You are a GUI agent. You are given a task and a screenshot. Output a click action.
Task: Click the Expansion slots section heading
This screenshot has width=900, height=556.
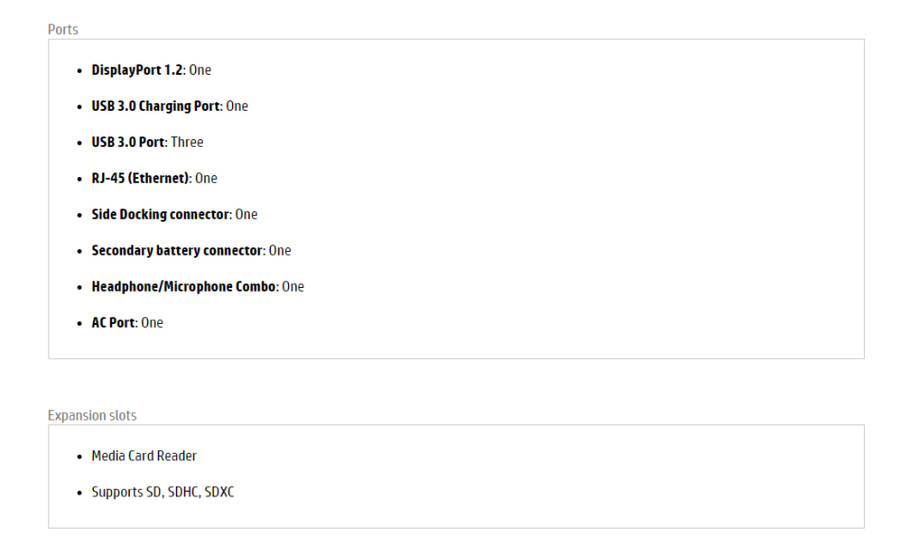pyautogui.click(x=92, y=415)
